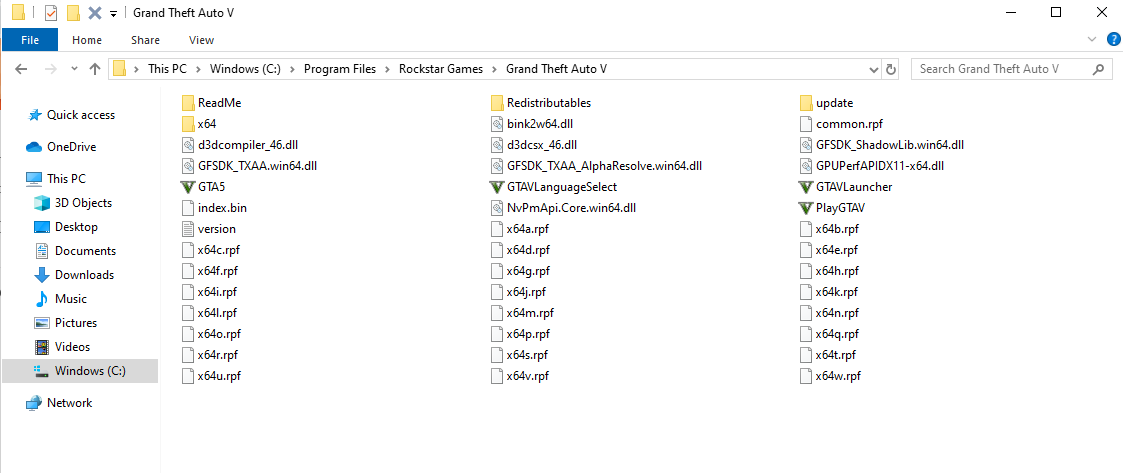
Task: Go up one folder level
Action: click(x=95, y=70)
